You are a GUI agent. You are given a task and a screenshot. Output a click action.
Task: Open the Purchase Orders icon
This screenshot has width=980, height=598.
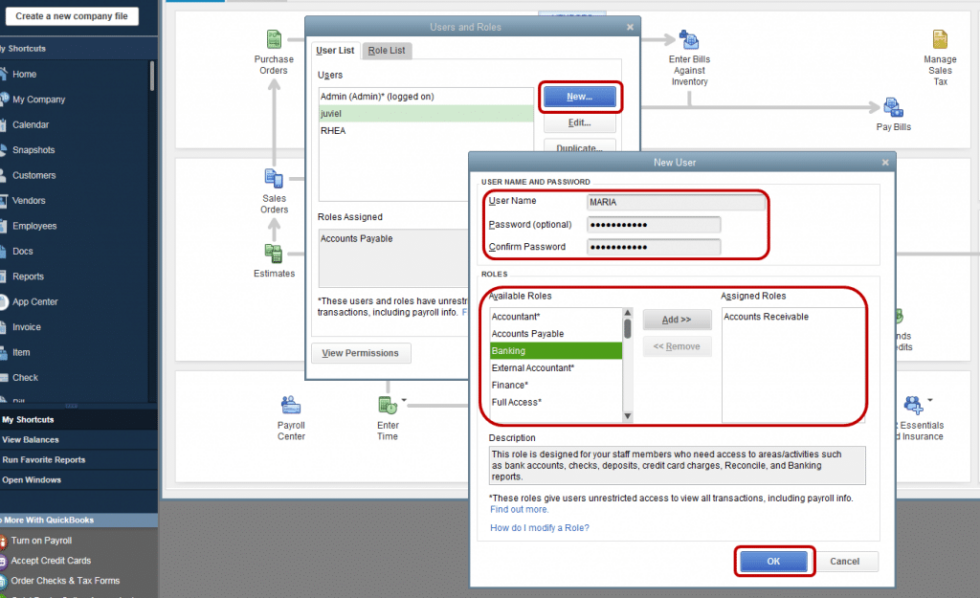274,40
